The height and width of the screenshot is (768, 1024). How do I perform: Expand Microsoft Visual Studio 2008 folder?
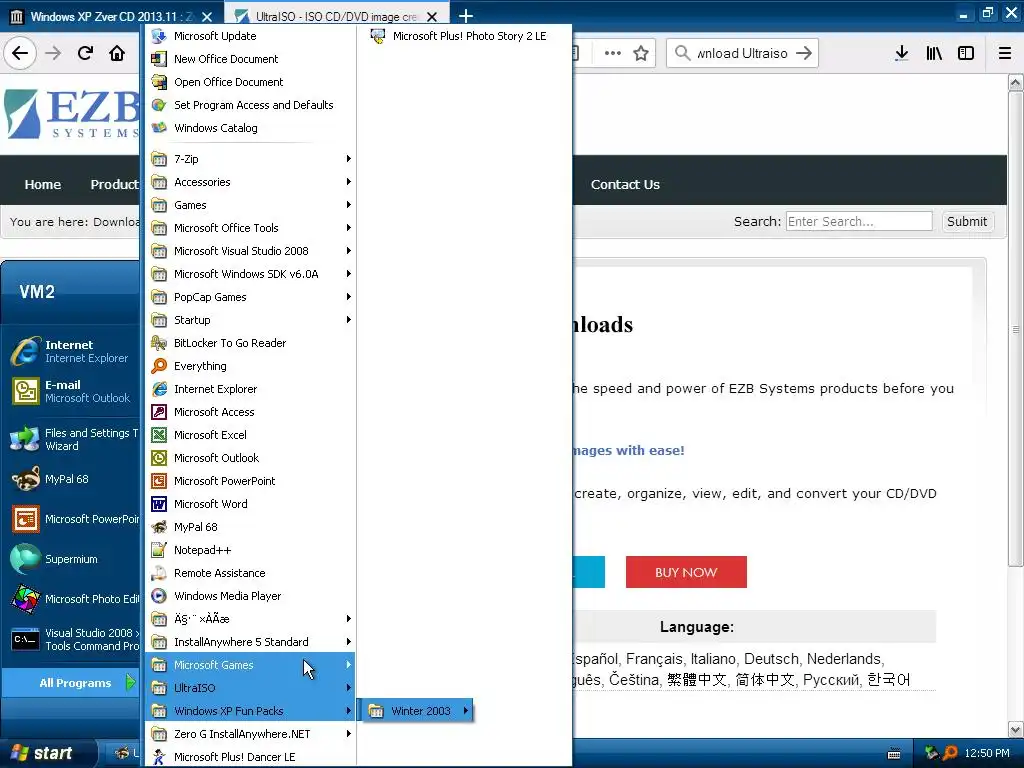pyautogui.click(x=250, y=251)
